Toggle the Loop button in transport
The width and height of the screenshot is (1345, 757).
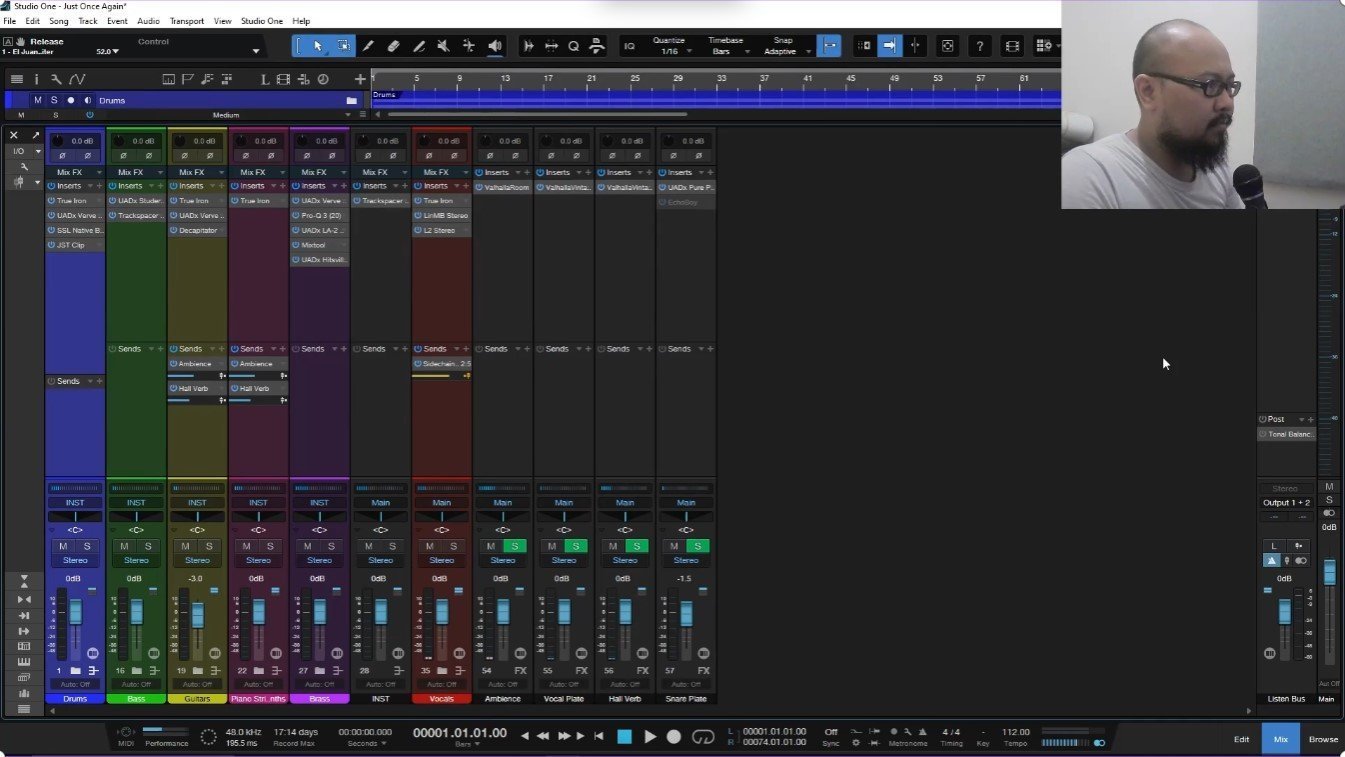(x=703, y=736)
